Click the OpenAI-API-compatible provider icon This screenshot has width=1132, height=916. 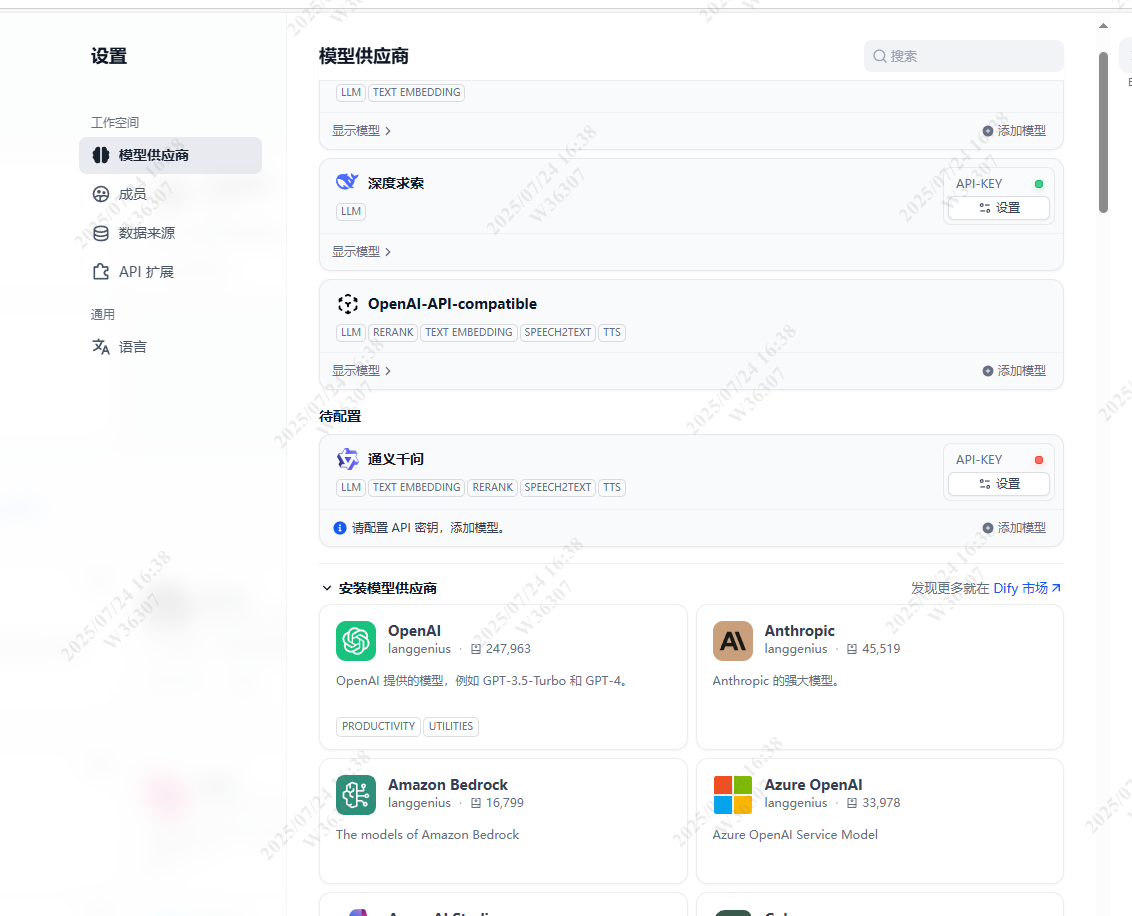[x=347, y=304]
